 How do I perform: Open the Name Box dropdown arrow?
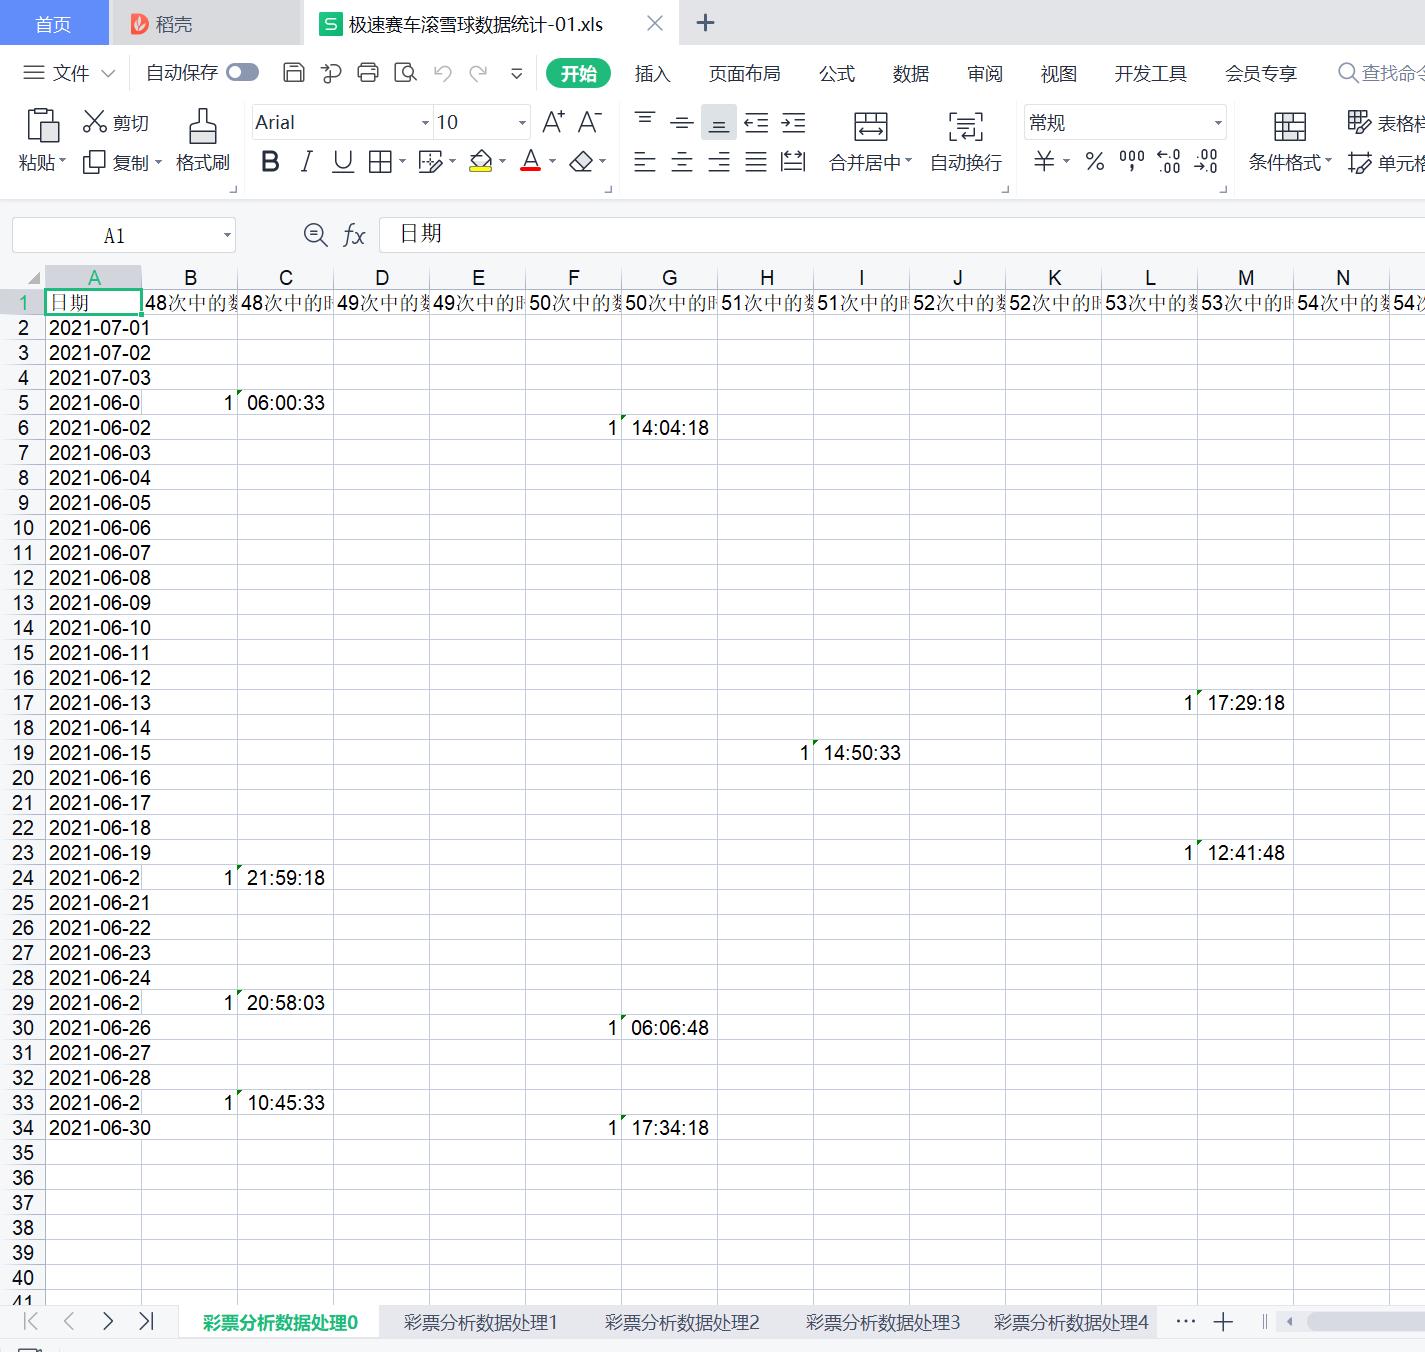tap(227, 236)
